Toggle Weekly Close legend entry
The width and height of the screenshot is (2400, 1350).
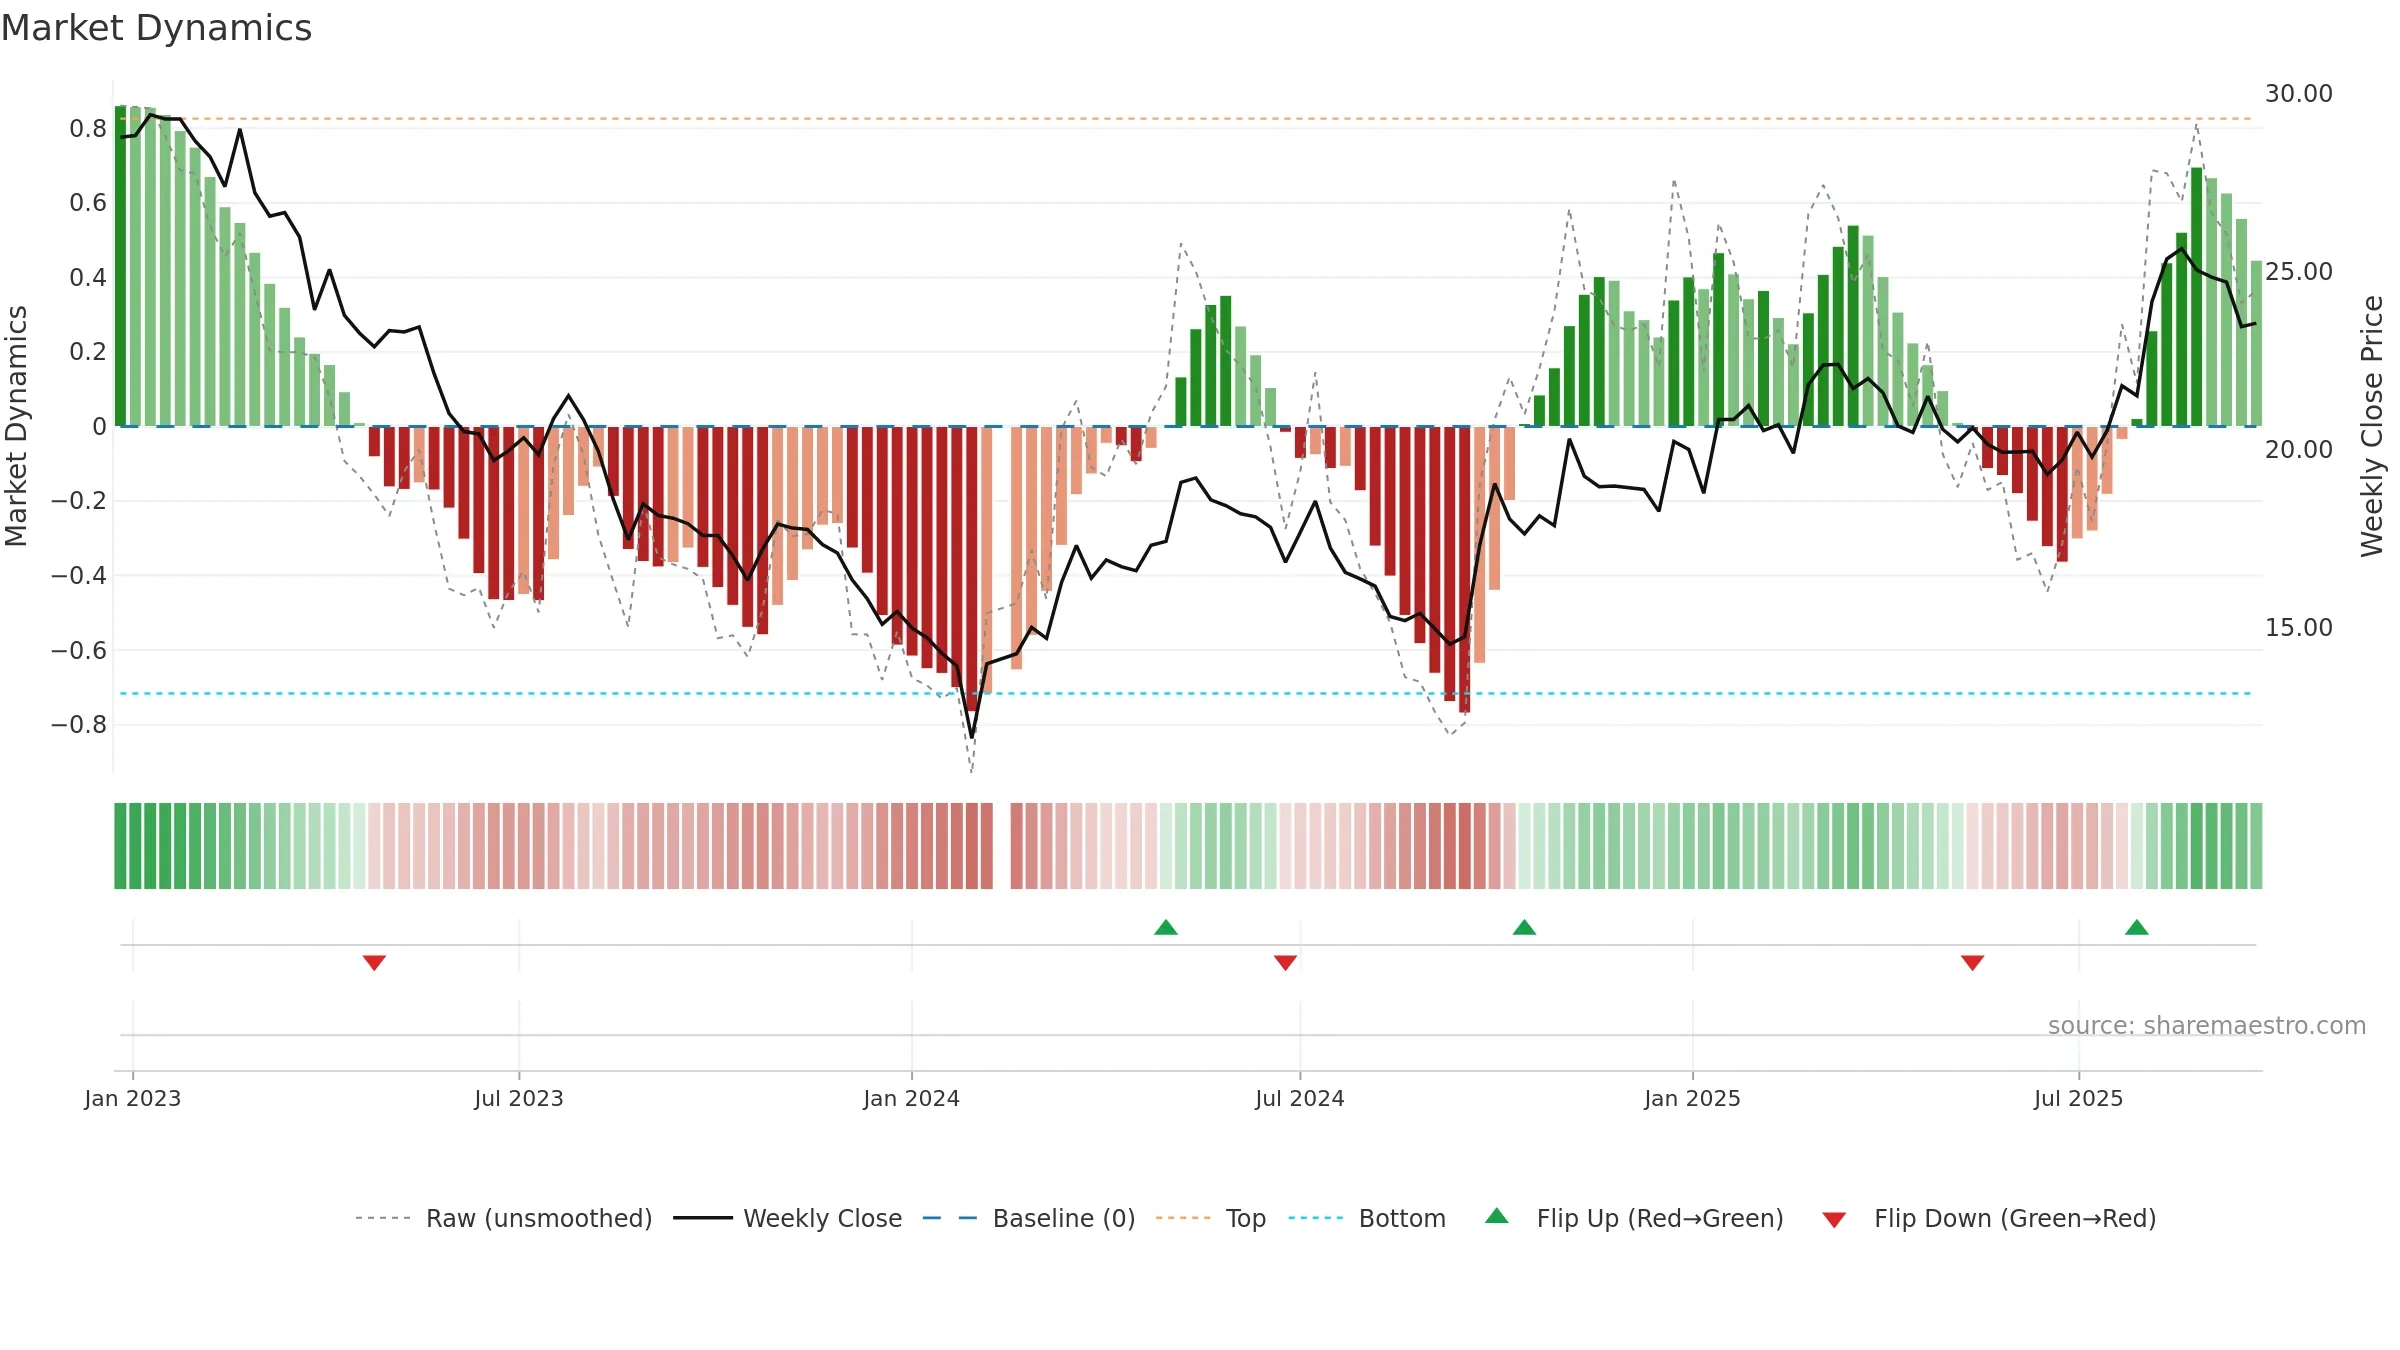pos(787,1218)
